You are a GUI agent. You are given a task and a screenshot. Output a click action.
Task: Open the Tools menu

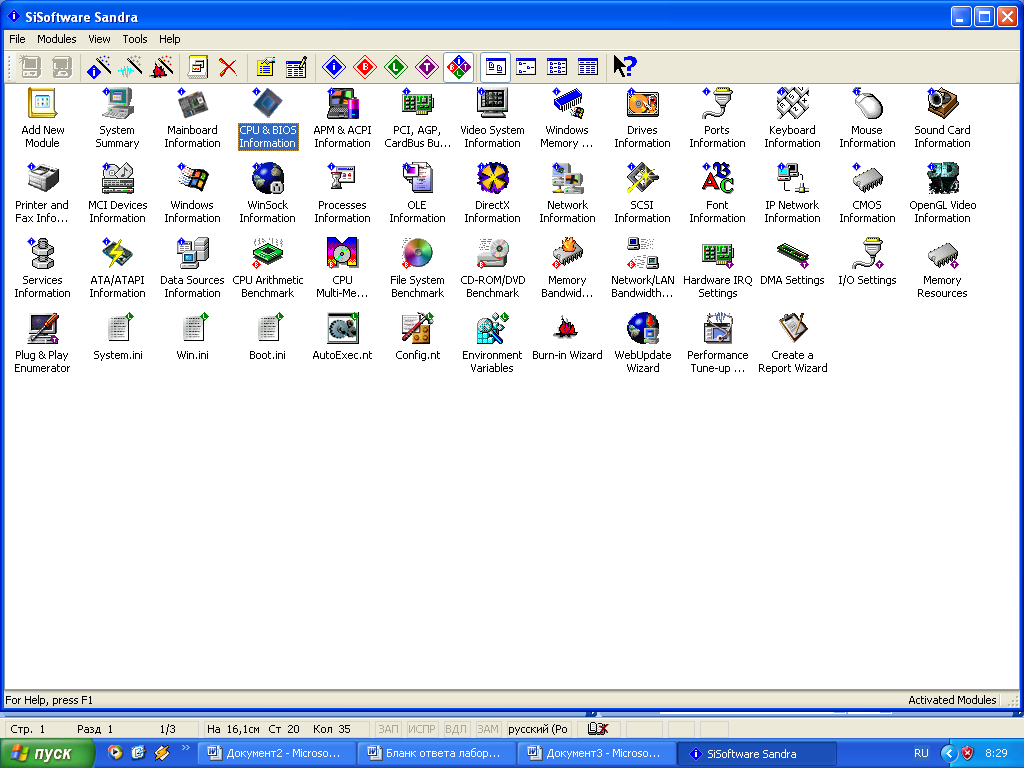pos(135,39)
